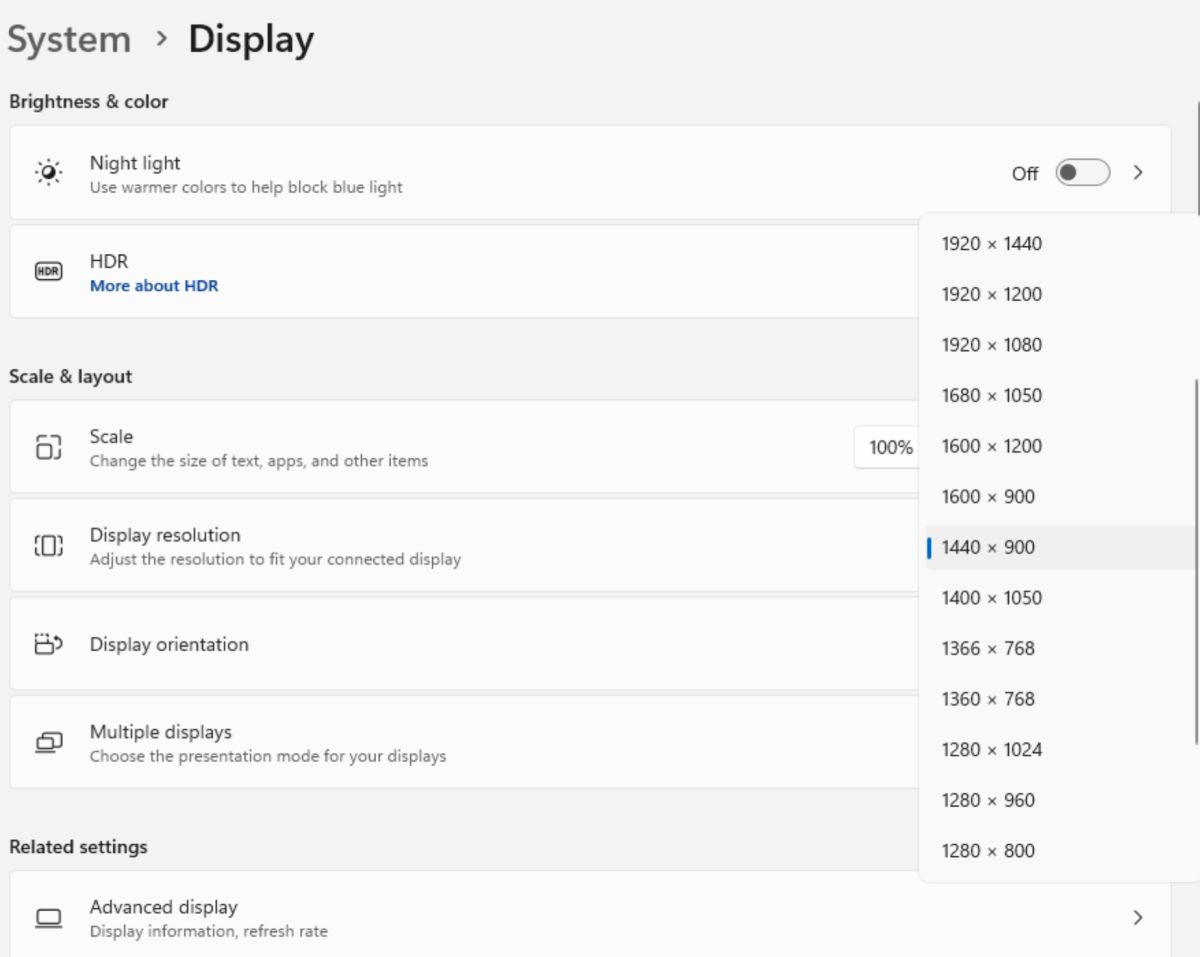
Task: Click the Display resolution row
Action: tap(464, 545)
